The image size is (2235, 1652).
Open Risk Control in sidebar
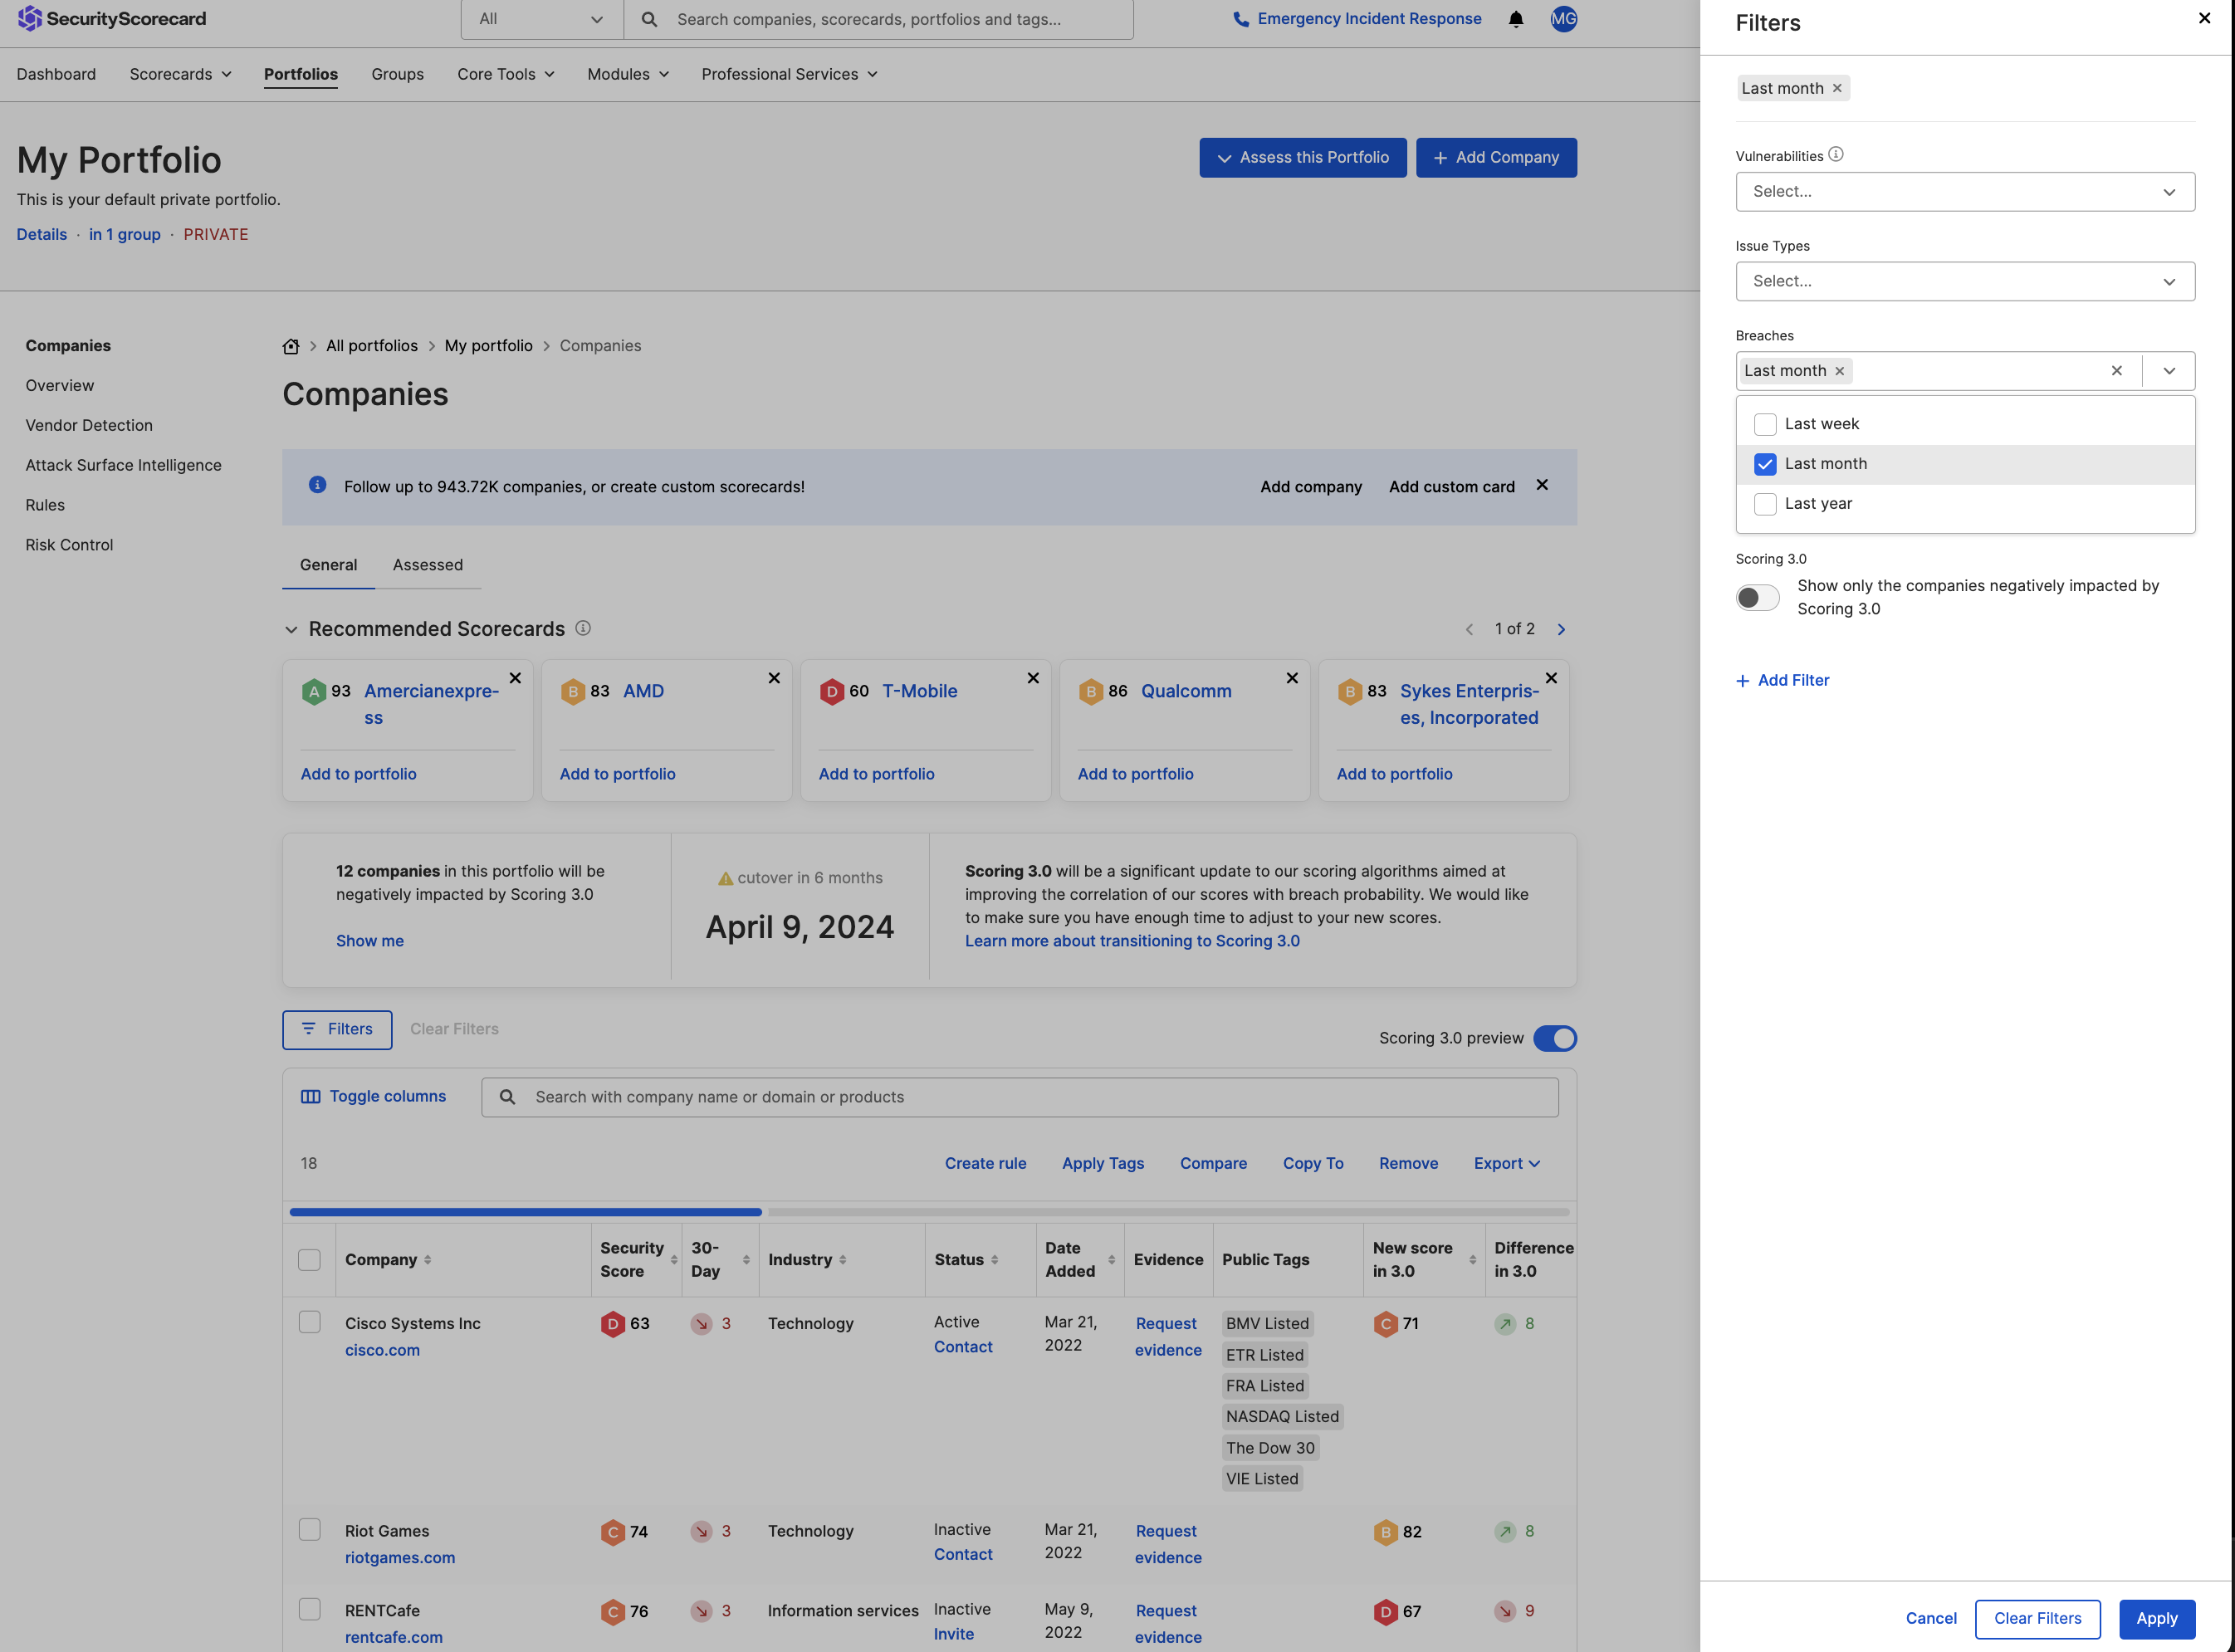(69, 545)
